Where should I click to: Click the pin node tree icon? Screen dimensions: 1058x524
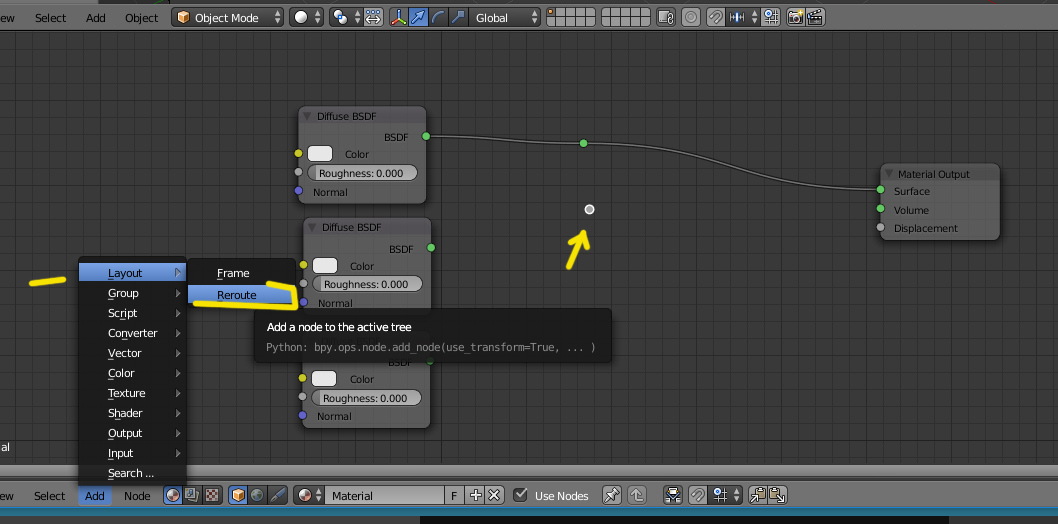(611, 495)
